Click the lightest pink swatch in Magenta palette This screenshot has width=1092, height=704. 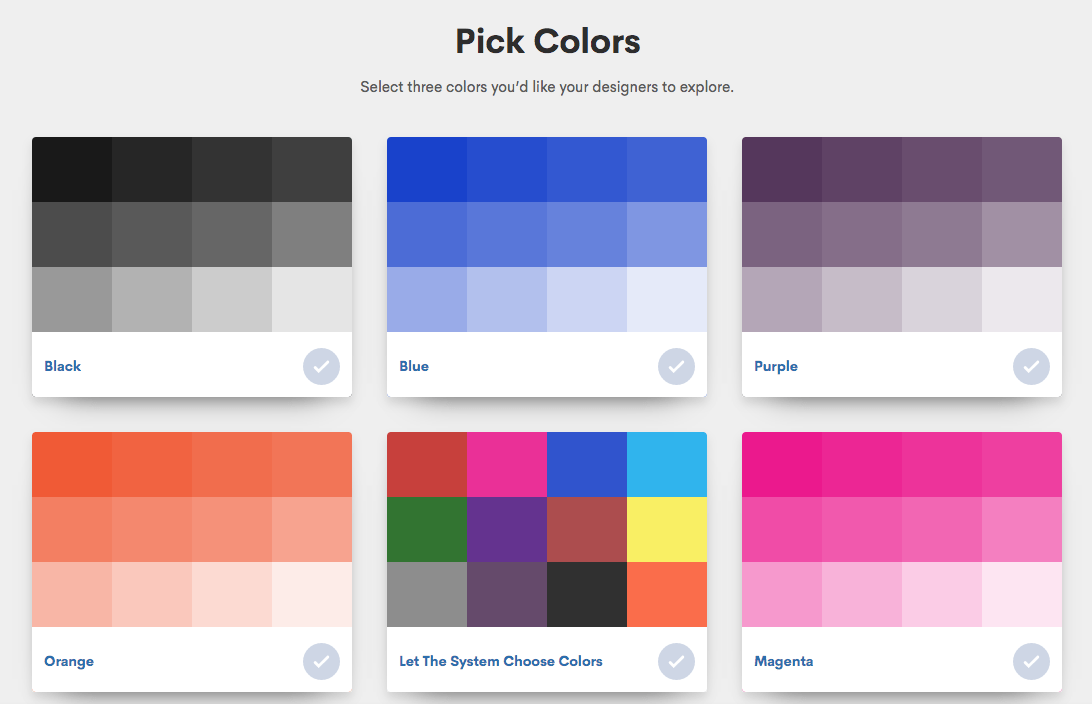click(1021, 594)
